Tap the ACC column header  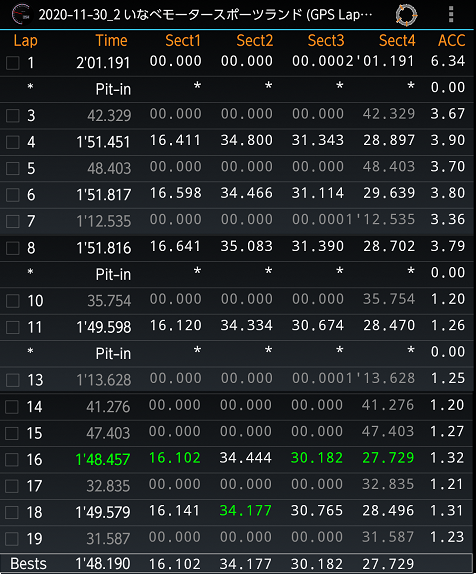pos(451,40)
